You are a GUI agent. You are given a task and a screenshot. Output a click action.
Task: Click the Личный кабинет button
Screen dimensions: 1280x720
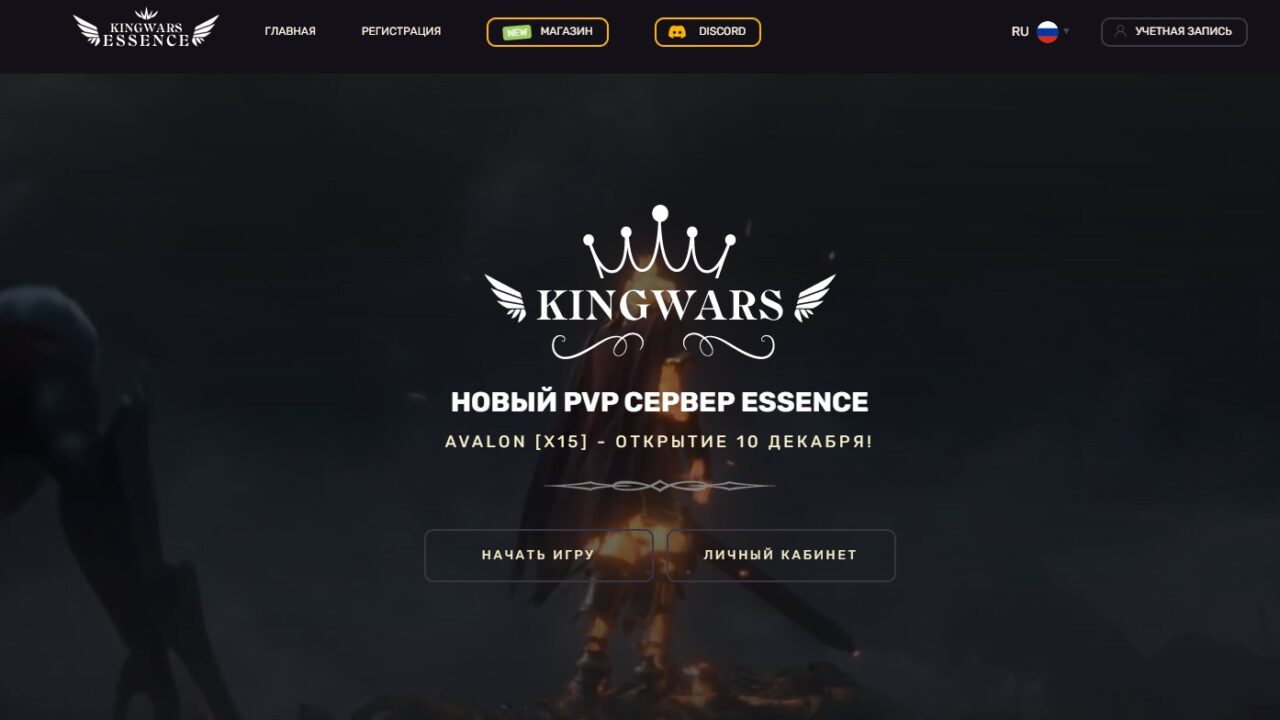pos(781,555)
